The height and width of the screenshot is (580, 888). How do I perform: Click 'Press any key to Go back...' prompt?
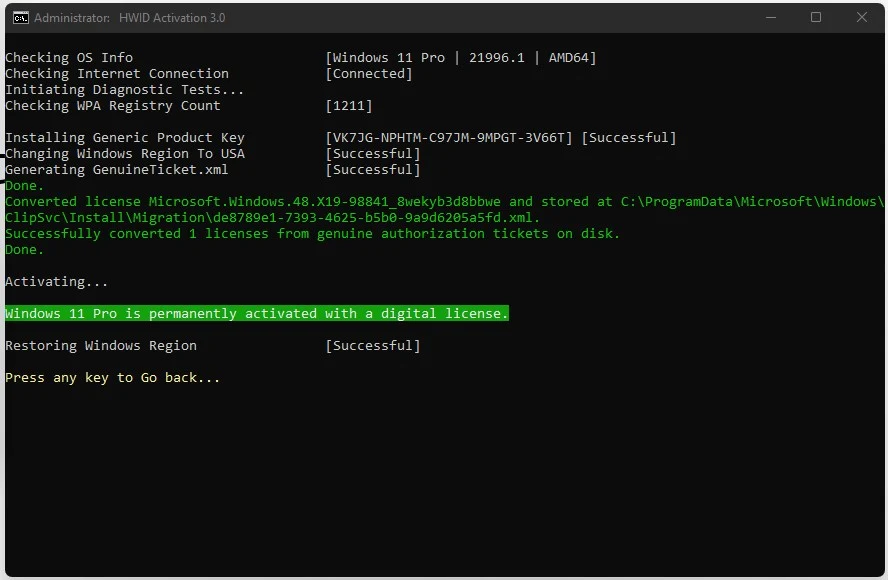113,378
